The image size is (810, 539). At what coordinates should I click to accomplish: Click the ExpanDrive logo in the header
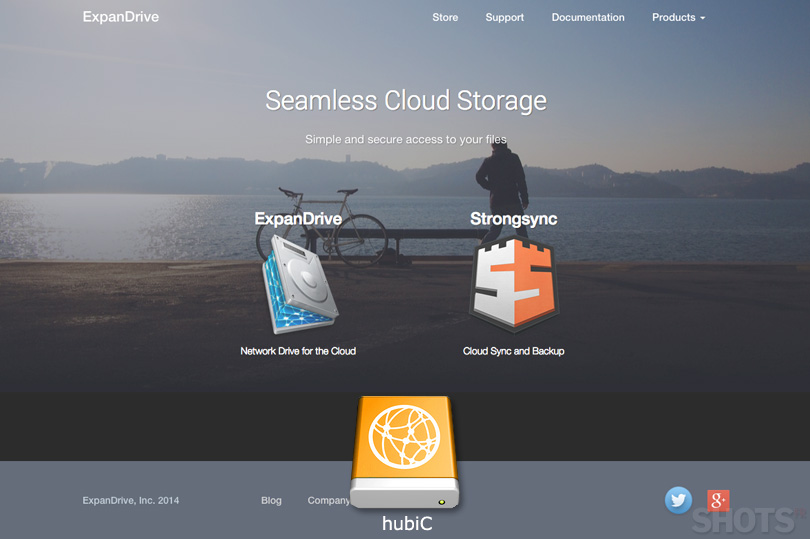coord(121,17)
